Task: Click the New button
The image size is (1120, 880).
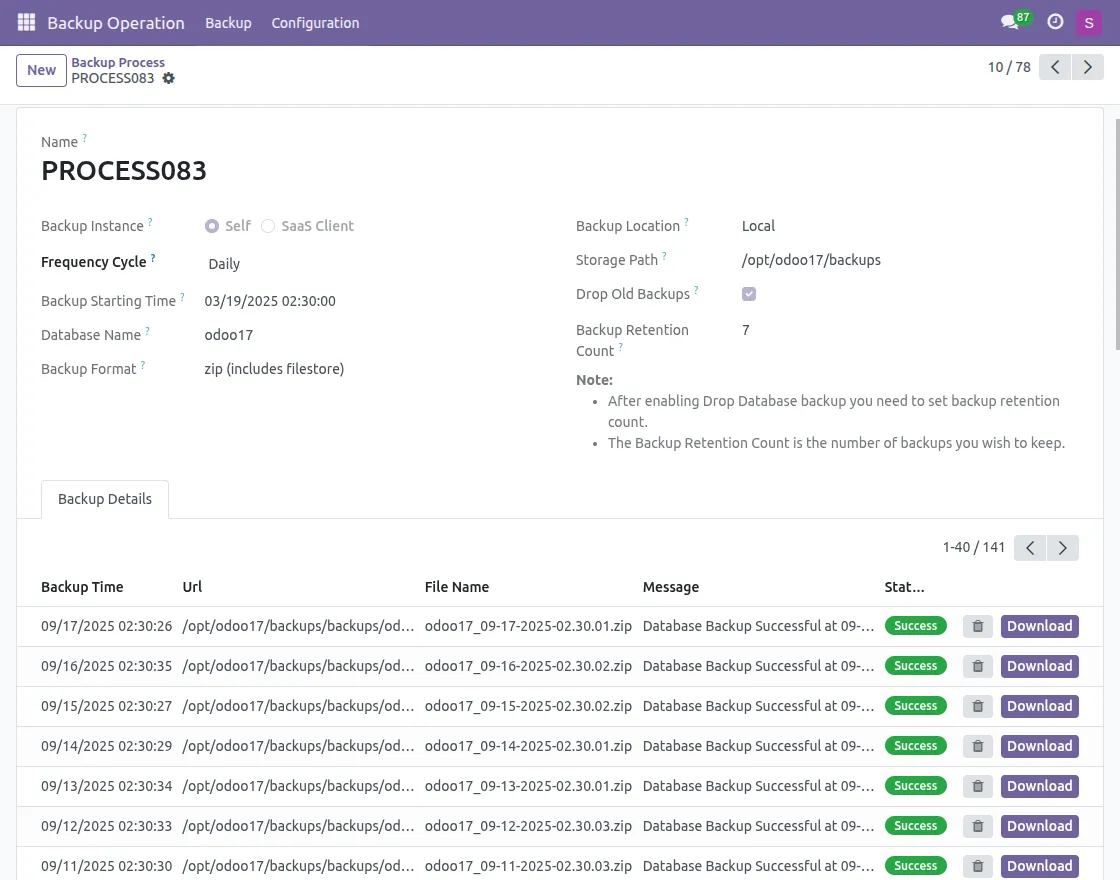Action: click(x=41, y=70)
